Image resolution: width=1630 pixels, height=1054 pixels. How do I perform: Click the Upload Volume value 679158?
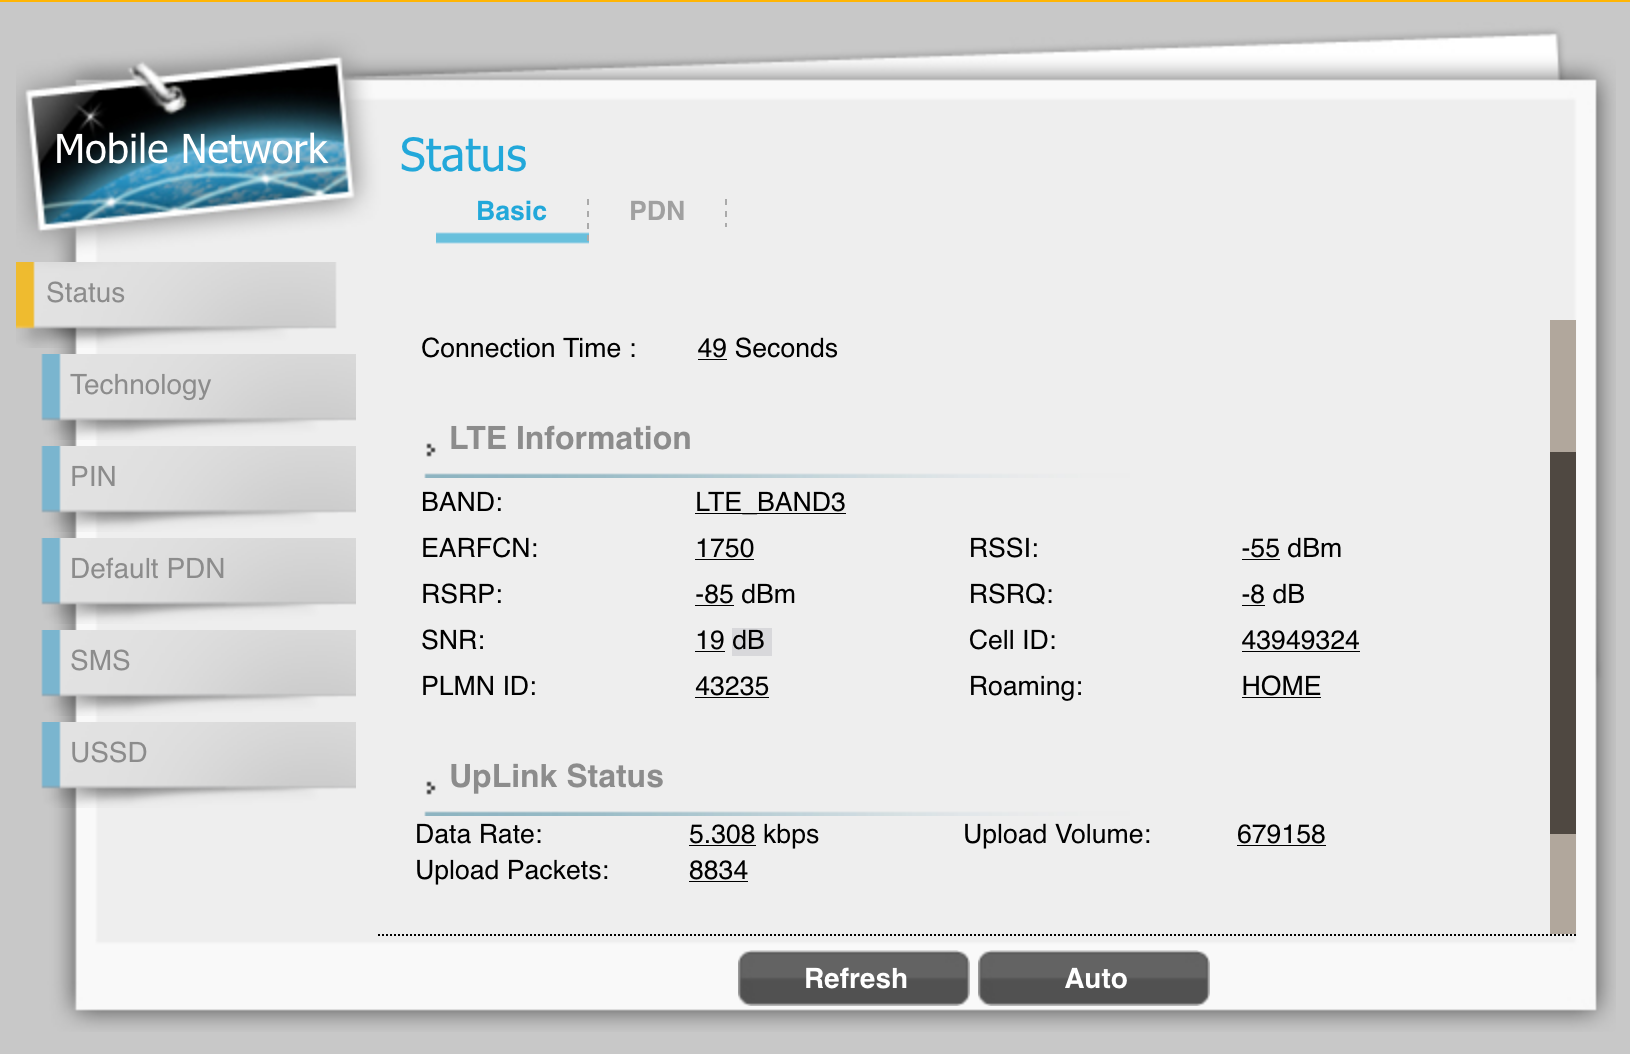click(x=1281, y=834)
